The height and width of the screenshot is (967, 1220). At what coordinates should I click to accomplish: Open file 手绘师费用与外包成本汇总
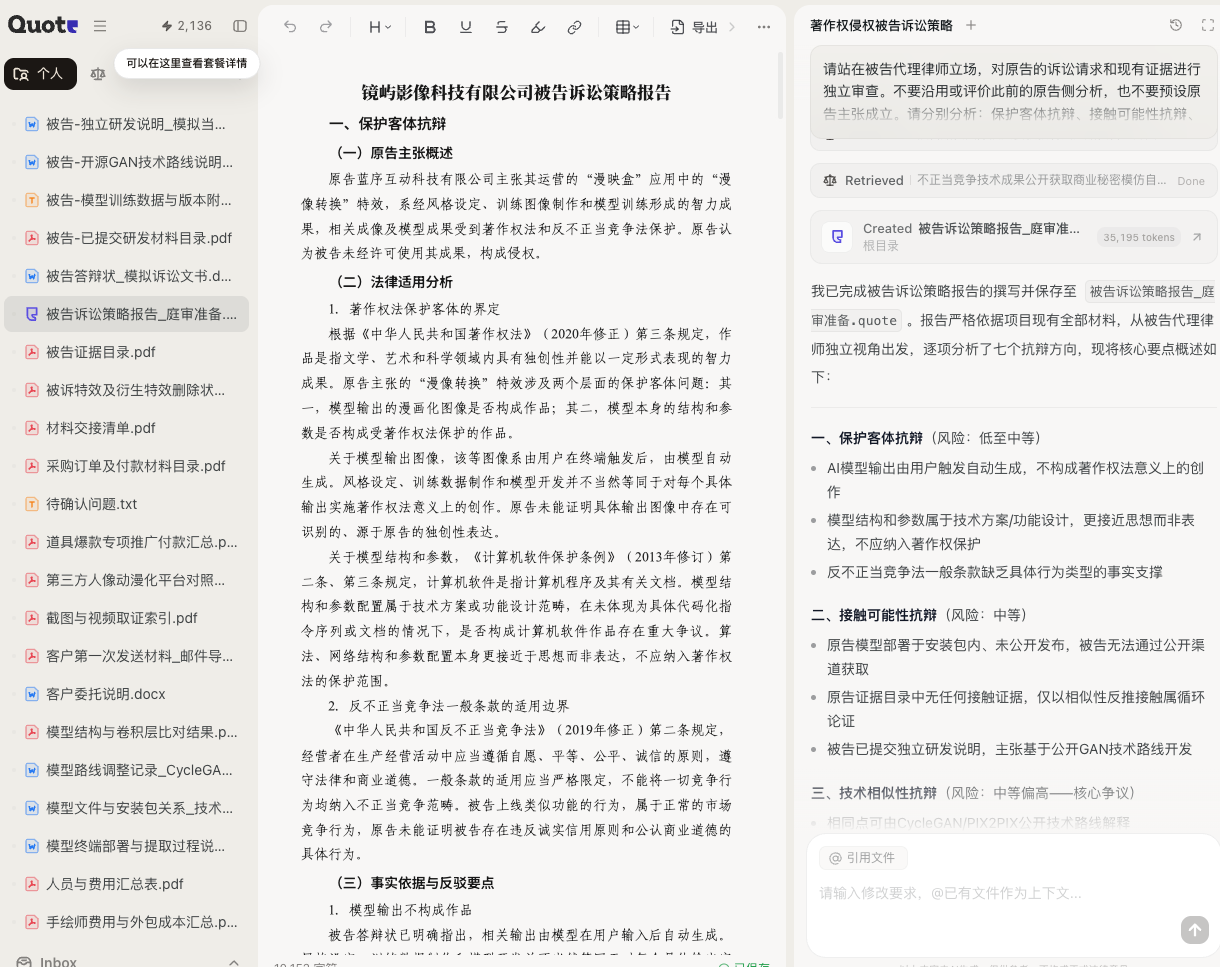(126, 922)
